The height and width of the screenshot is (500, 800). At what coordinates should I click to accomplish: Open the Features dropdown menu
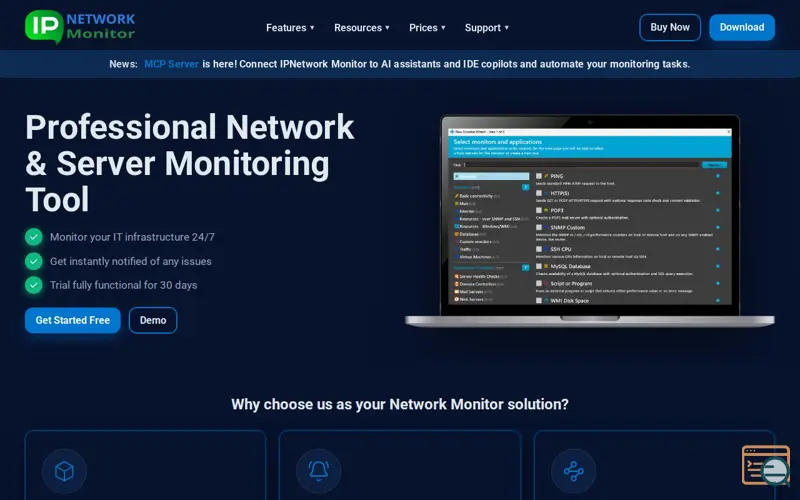pos(290,28)
